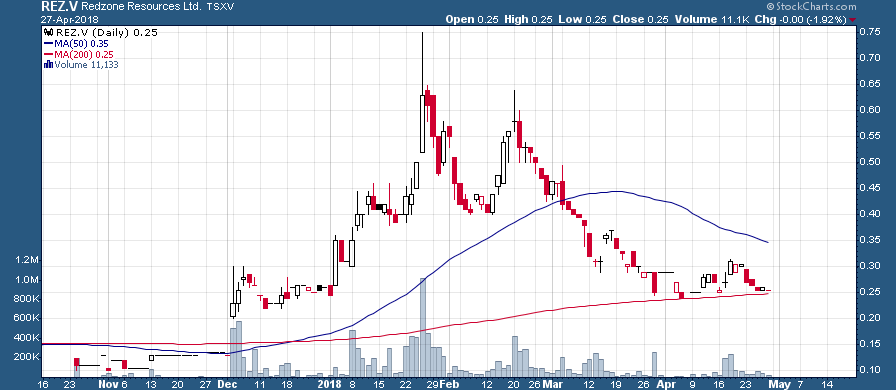
Task: Click the MA(50) 0.35 legend entry
Action: tap(76, 43)
